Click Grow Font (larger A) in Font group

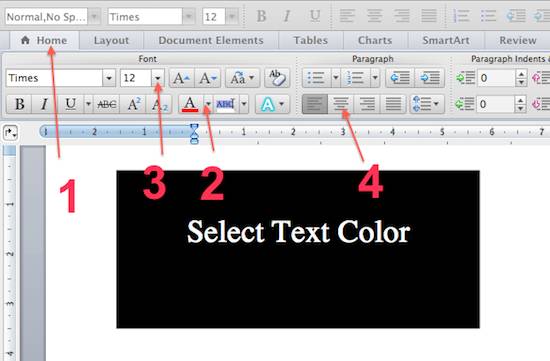coord(182,78)
